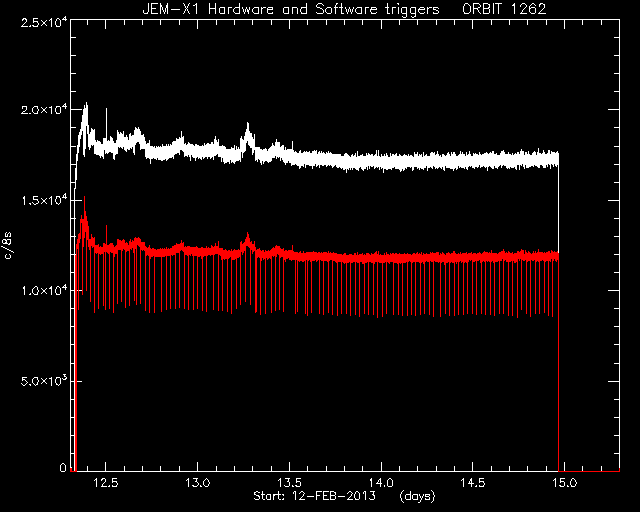Click the 14.5 x-axis tick label
The height and width of the screenshot is (512, 640).
473,483
